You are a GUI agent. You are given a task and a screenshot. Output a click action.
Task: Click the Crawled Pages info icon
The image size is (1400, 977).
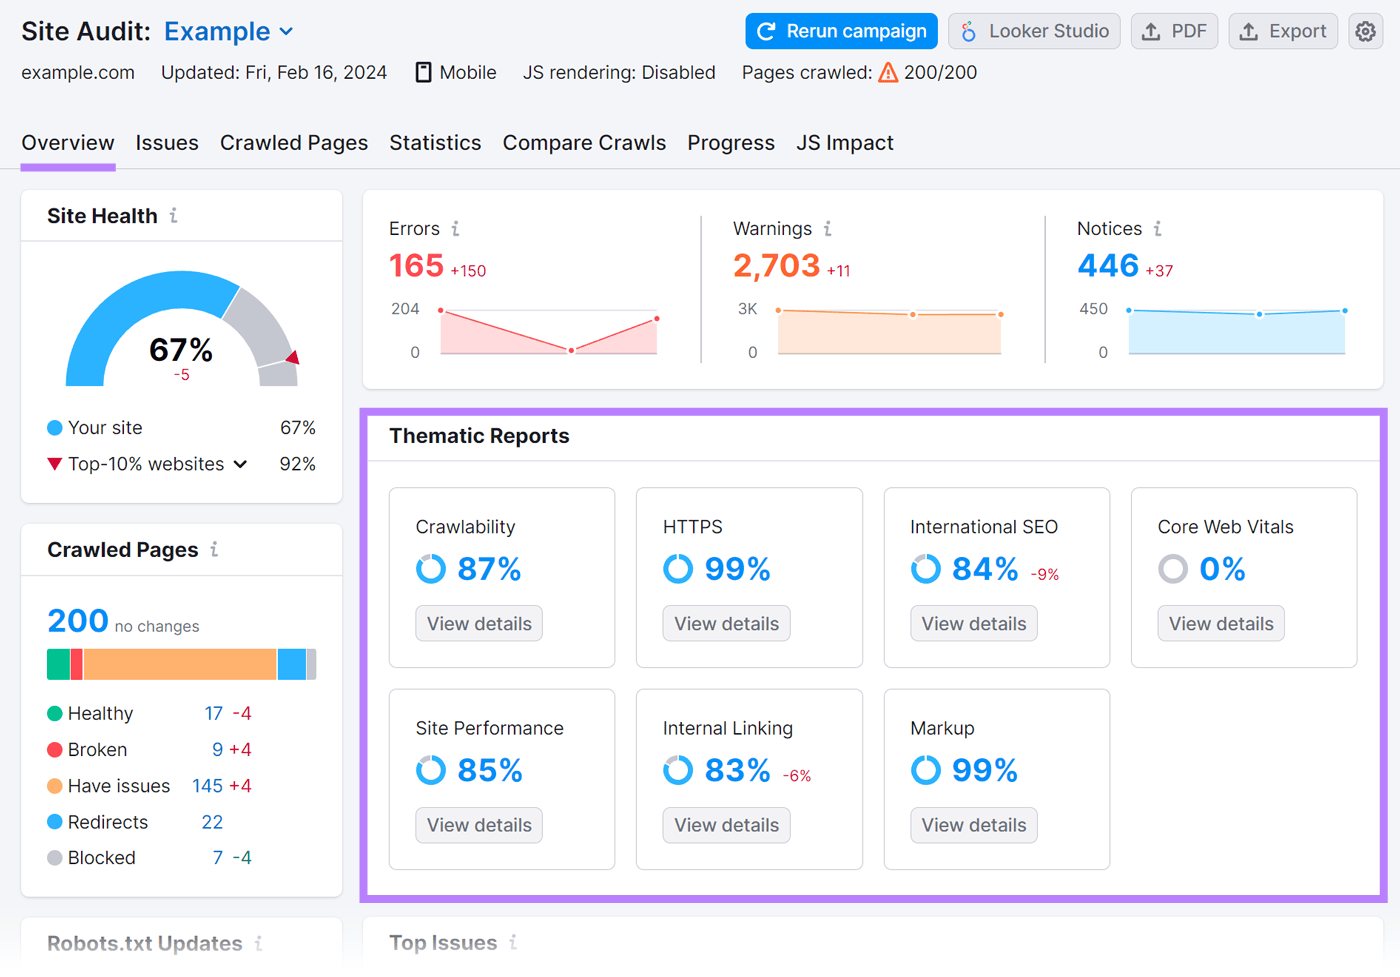pyautogui.click(x=215, y=550)
